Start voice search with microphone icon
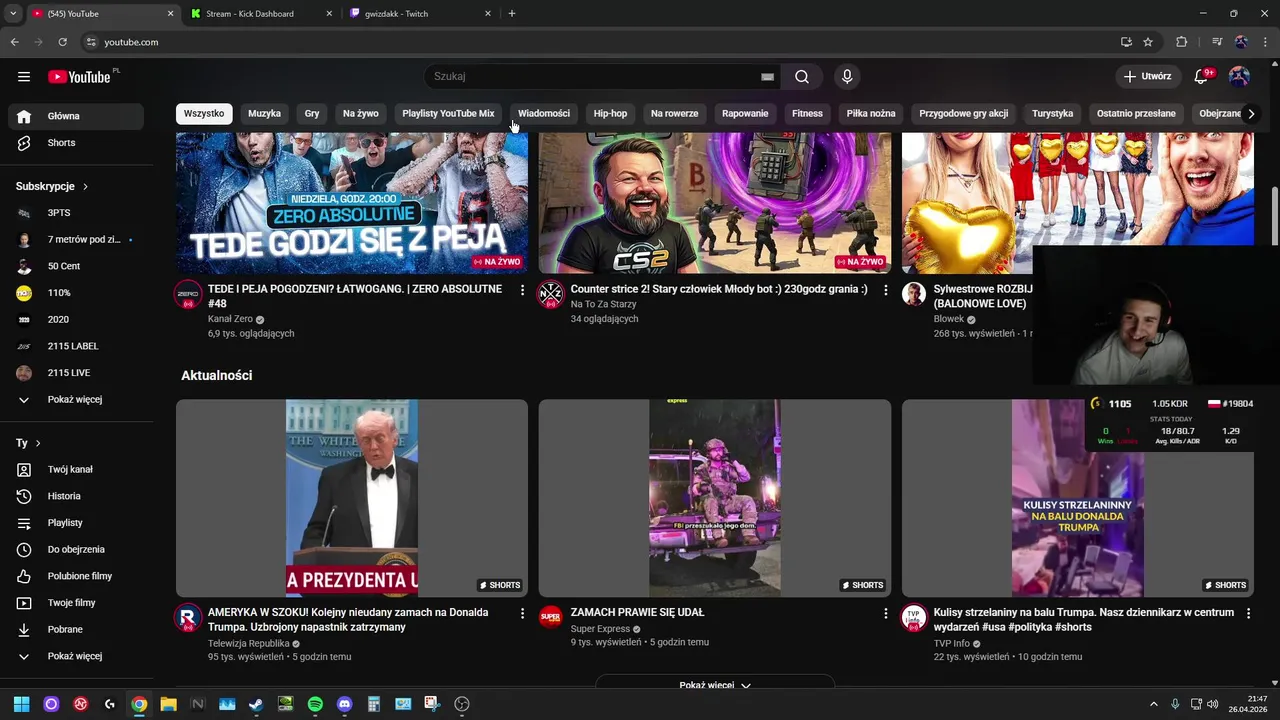The image size is (1280, 720). (847, 77)
